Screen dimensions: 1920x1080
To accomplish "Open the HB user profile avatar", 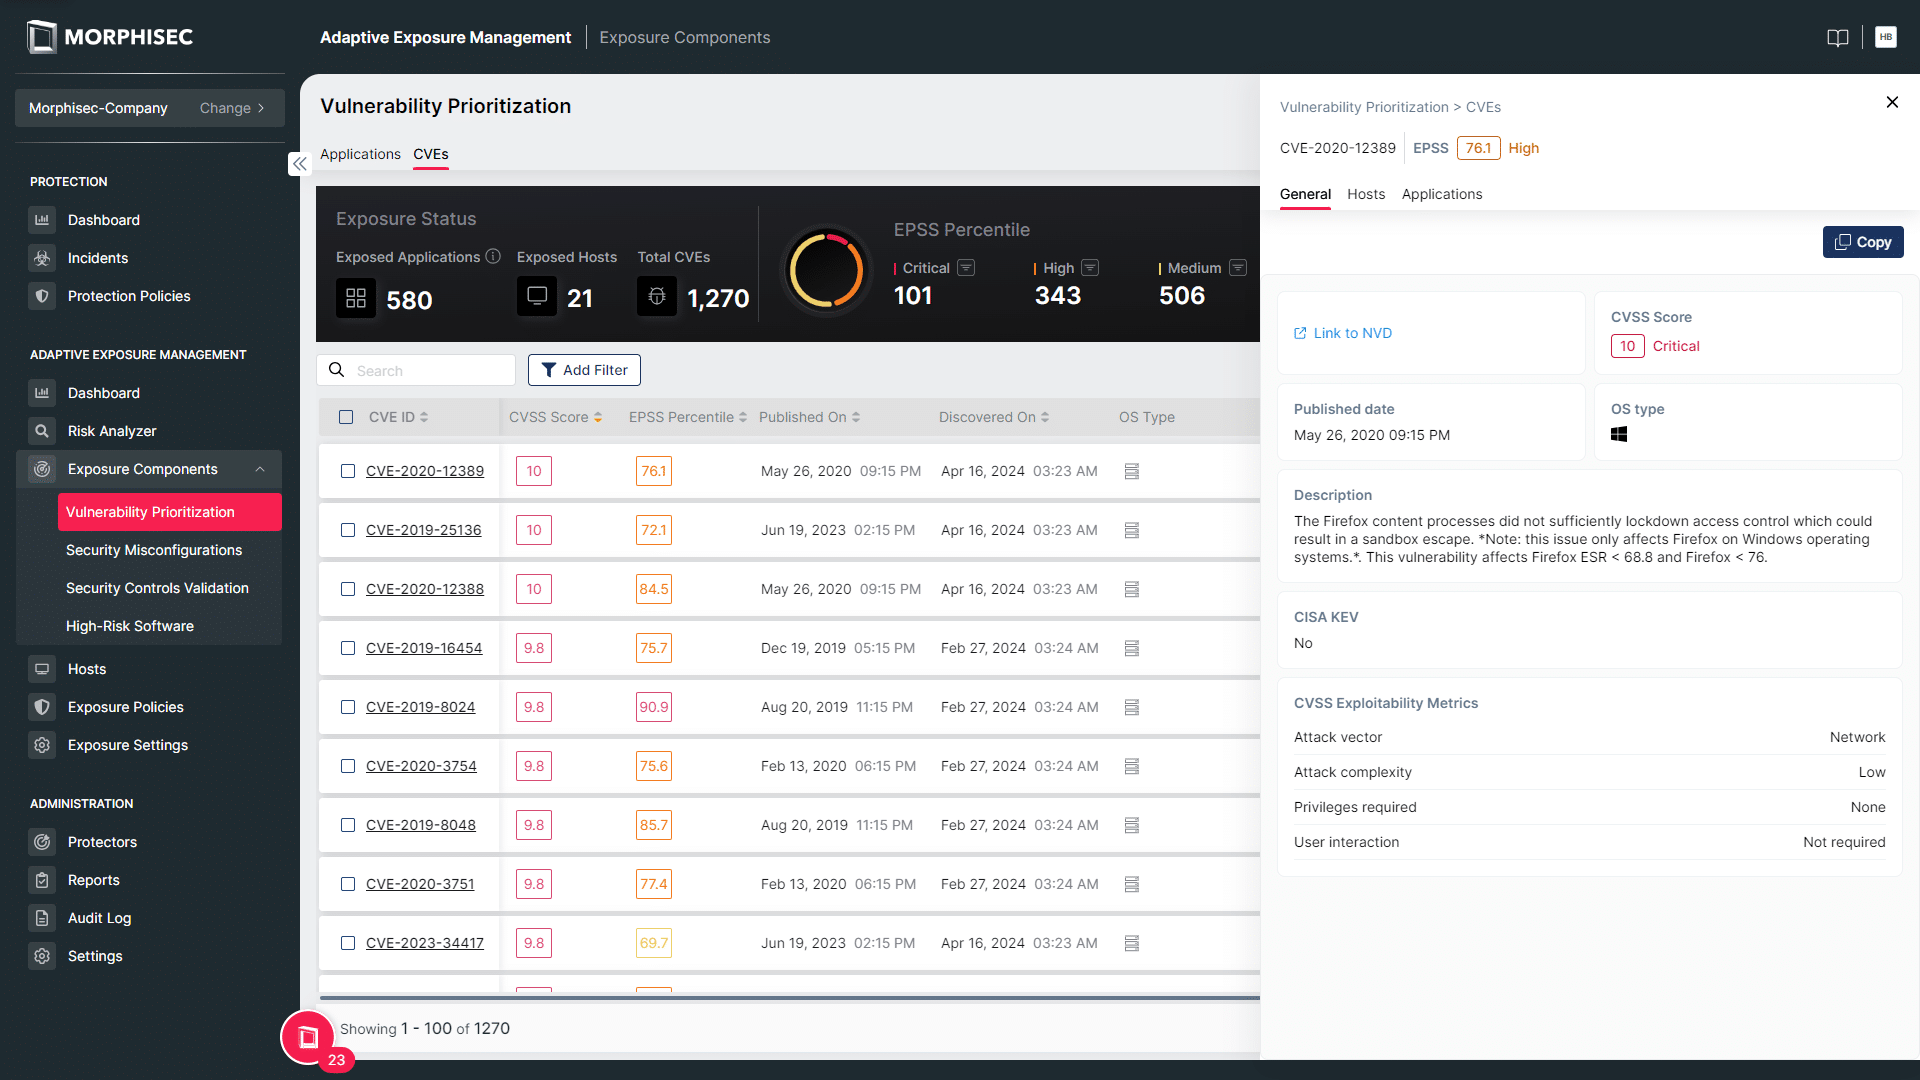I will coord(1886,37).
